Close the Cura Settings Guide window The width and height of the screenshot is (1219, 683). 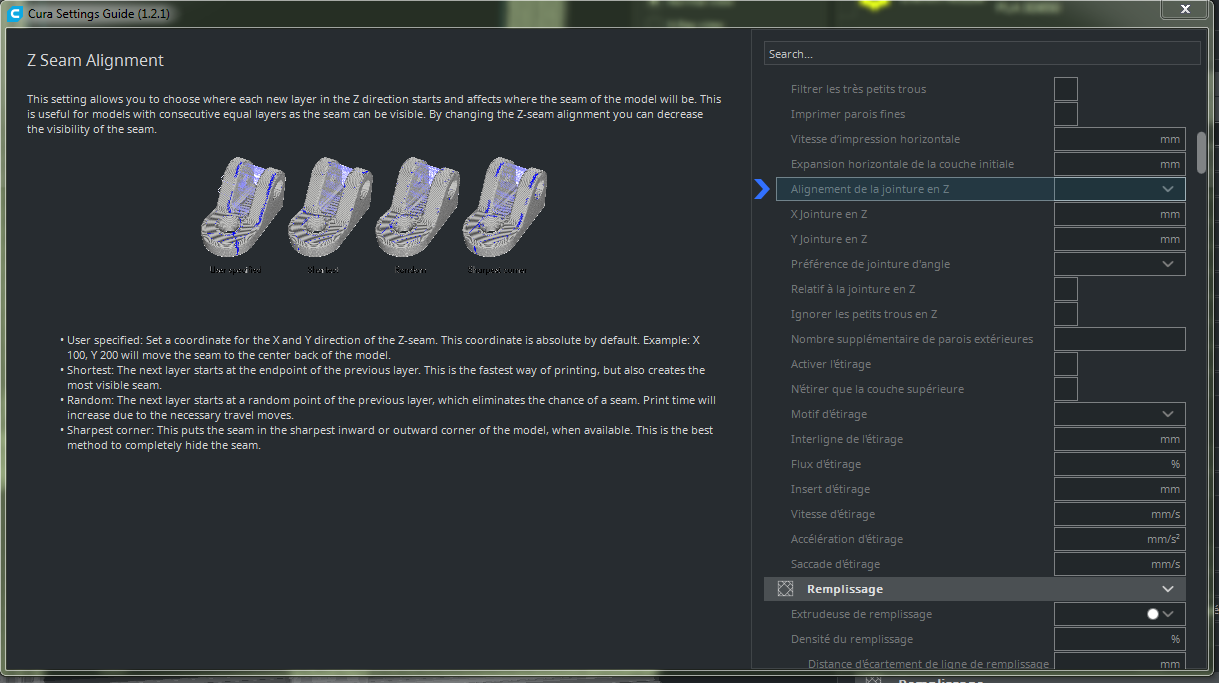(1185, 8)
